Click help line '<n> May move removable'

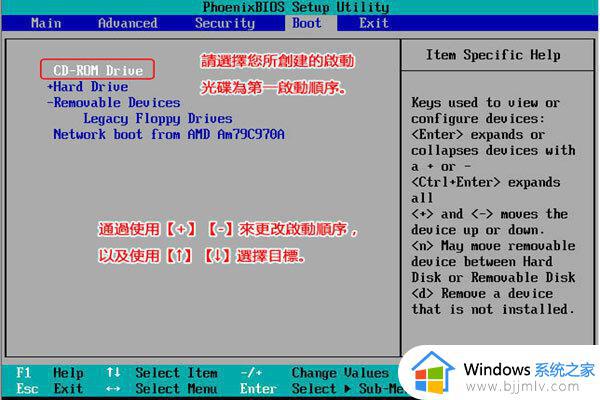click(x=493, y=246)
